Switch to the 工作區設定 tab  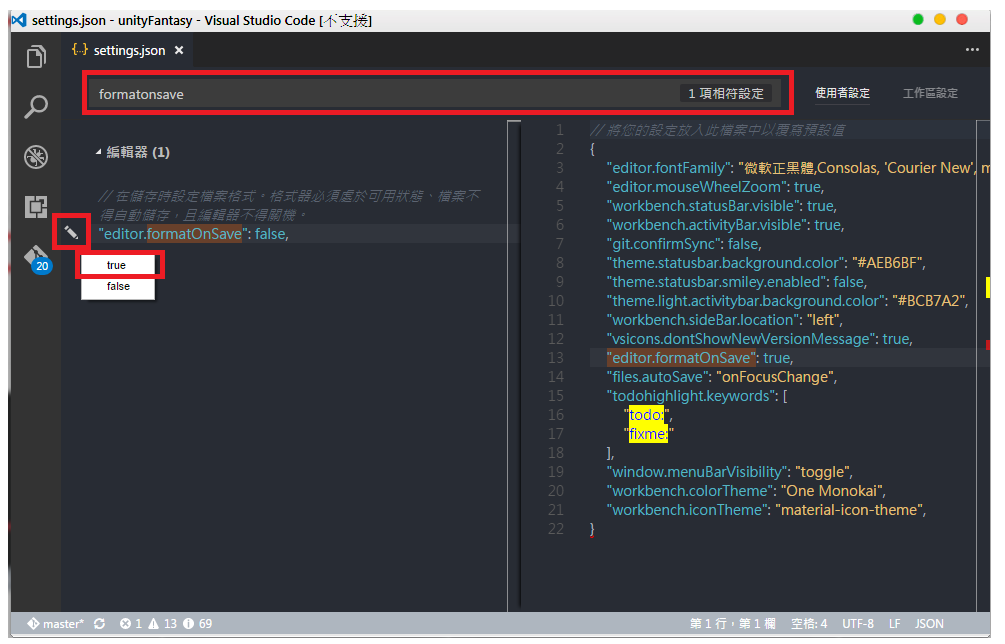[x=930, y=94]
